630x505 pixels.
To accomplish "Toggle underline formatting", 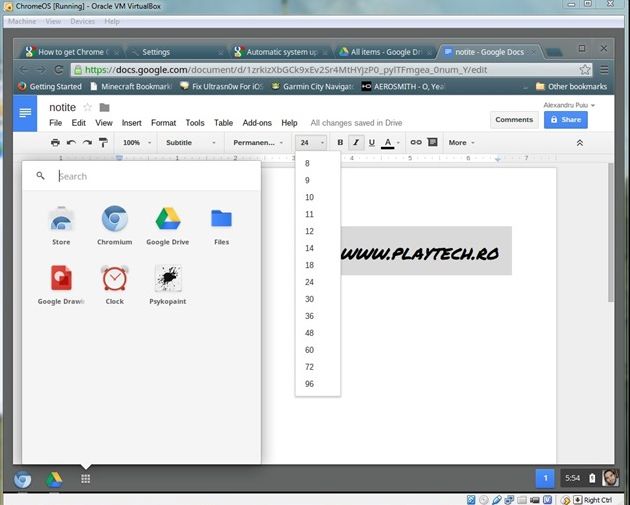I will pyautogui.click(x=372, y=143).
